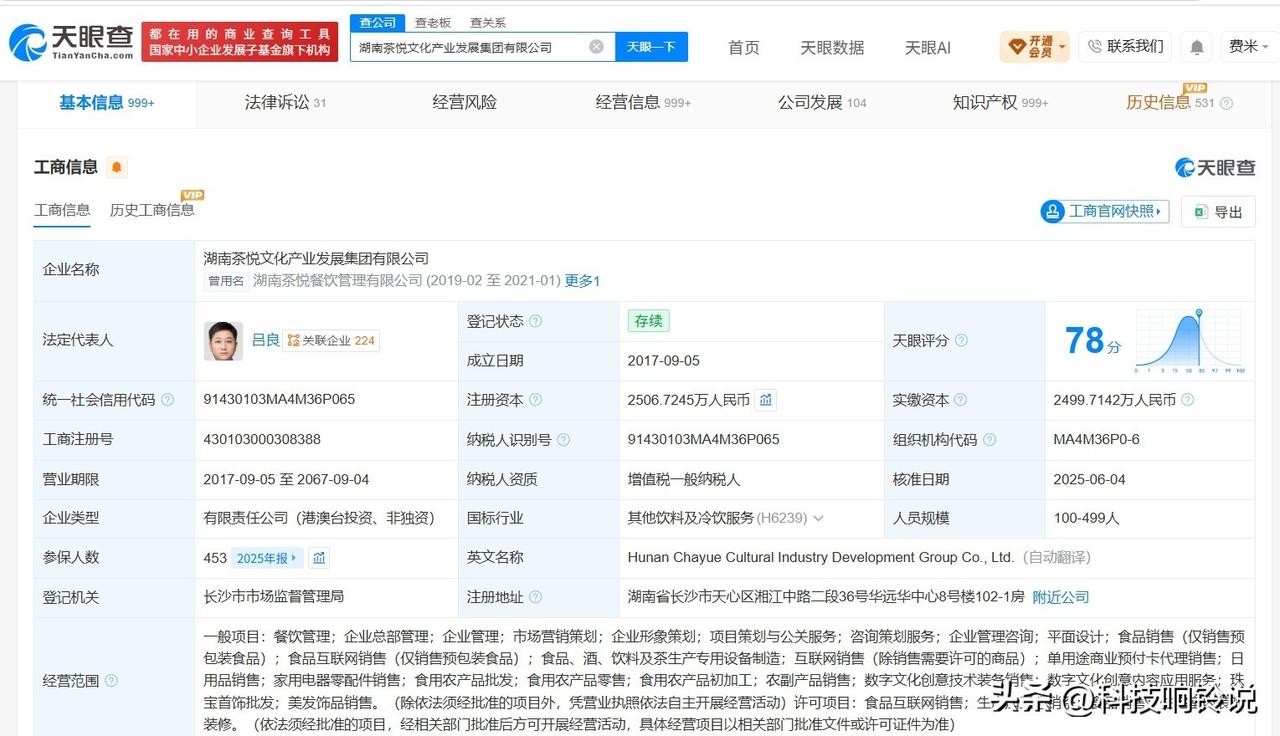Open the 法律诉讼 tab
Viewport: 1280px width, 736px height.
285,102
